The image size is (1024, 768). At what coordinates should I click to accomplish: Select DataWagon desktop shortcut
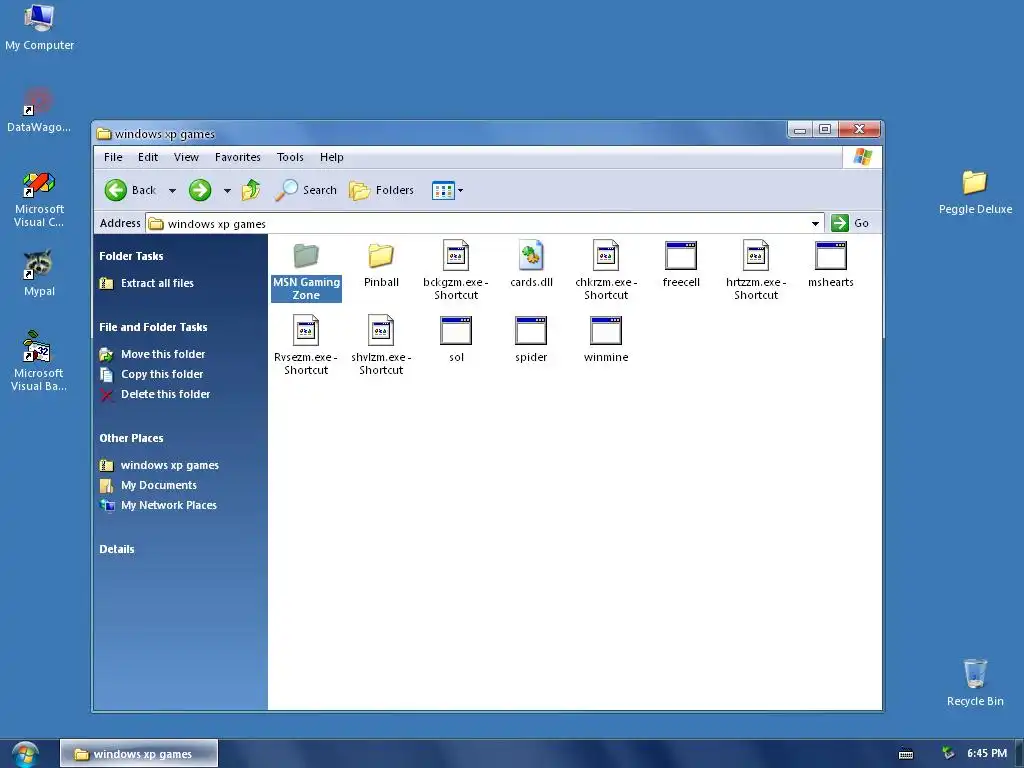(39, 110)
